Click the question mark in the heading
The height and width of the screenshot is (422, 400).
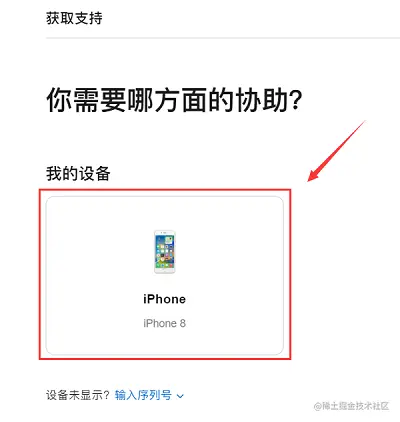295,100
